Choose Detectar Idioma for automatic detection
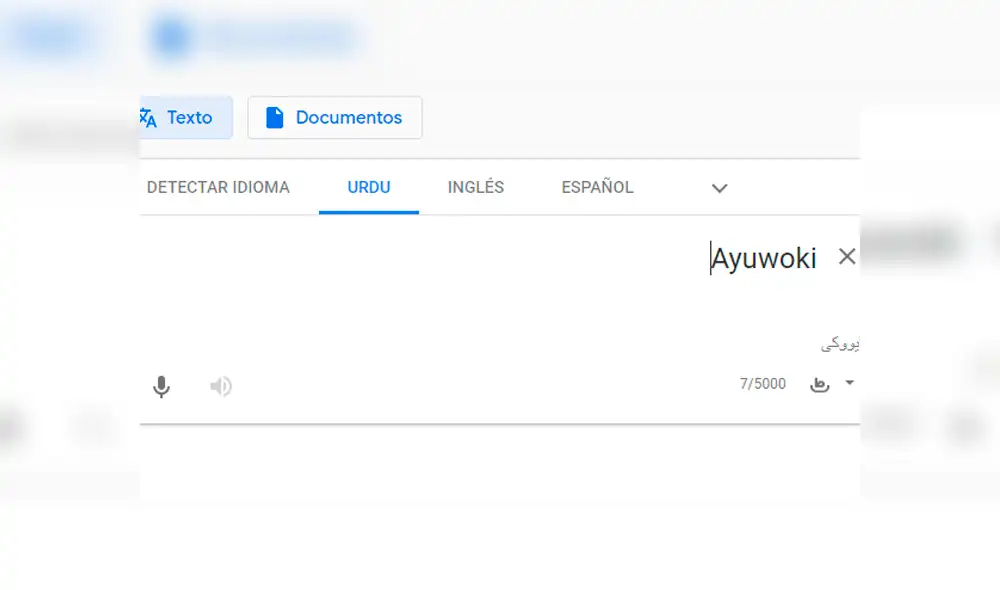 pos(220,187)
